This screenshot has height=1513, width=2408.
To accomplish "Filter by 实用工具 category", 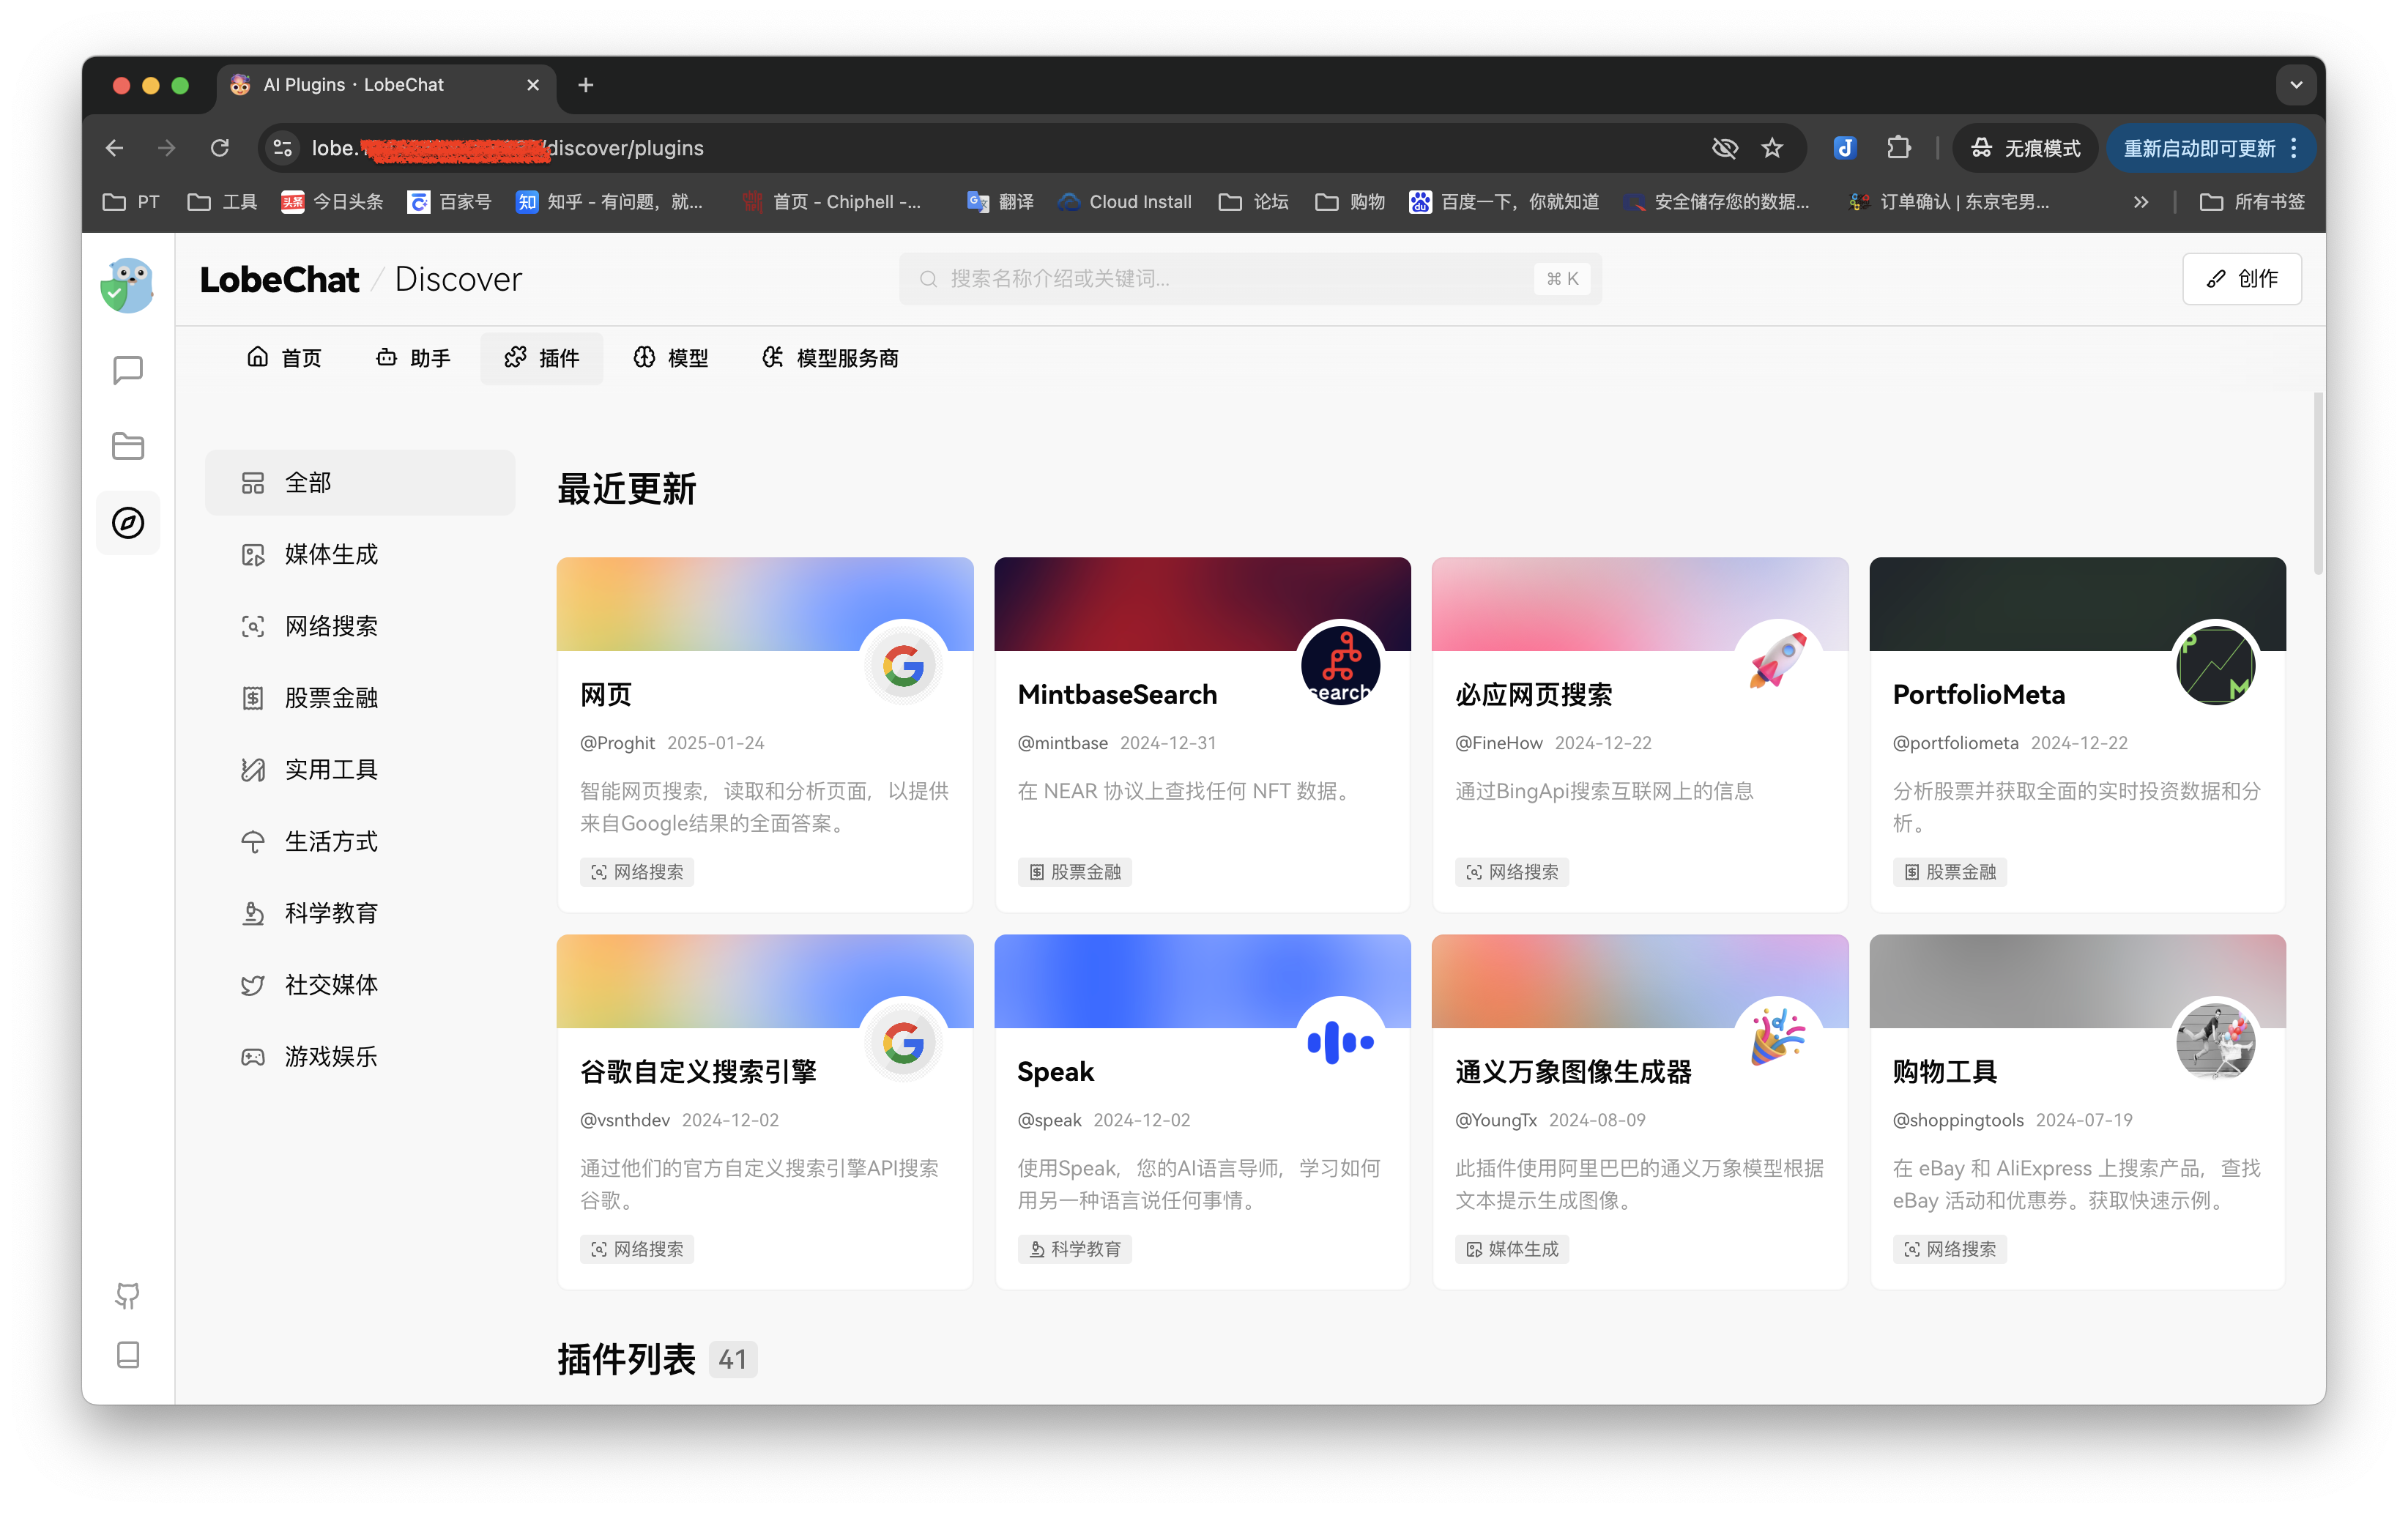I will coord(360,770).
